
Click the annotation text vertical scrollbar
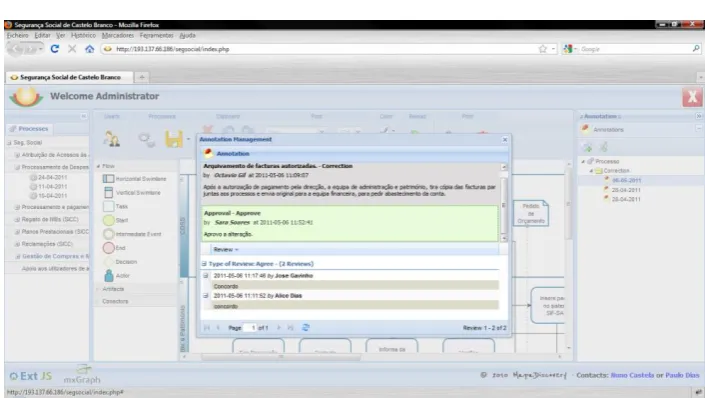[504, 202]
